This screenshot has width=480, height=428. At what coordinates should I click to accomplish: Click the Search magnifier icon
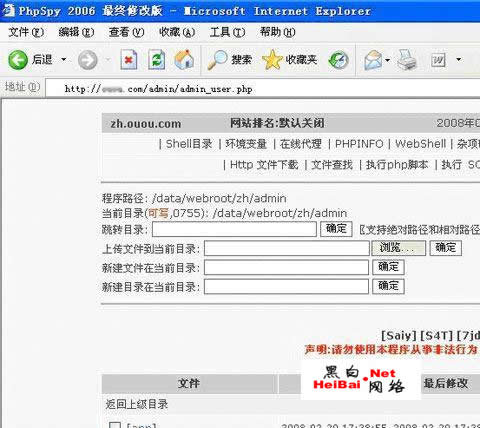click(x=217, y=60)
